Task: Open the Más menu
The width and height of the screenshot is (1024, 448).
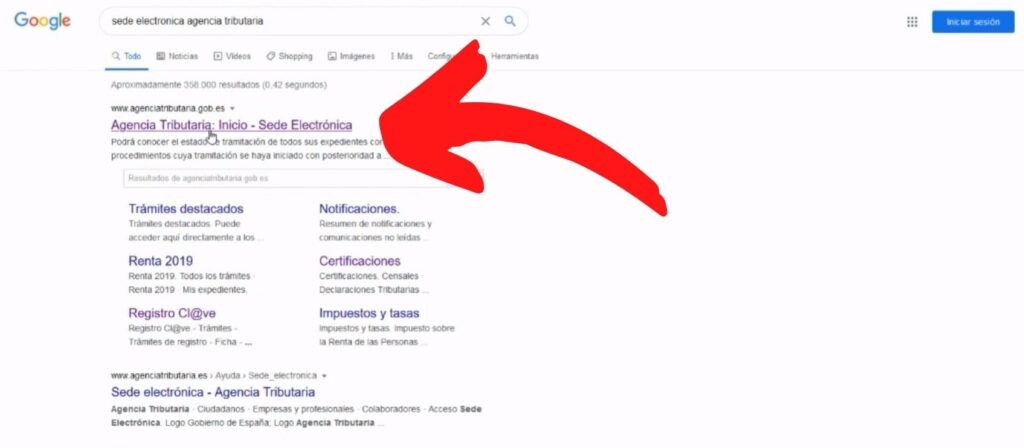Action: tap(402, 56)
